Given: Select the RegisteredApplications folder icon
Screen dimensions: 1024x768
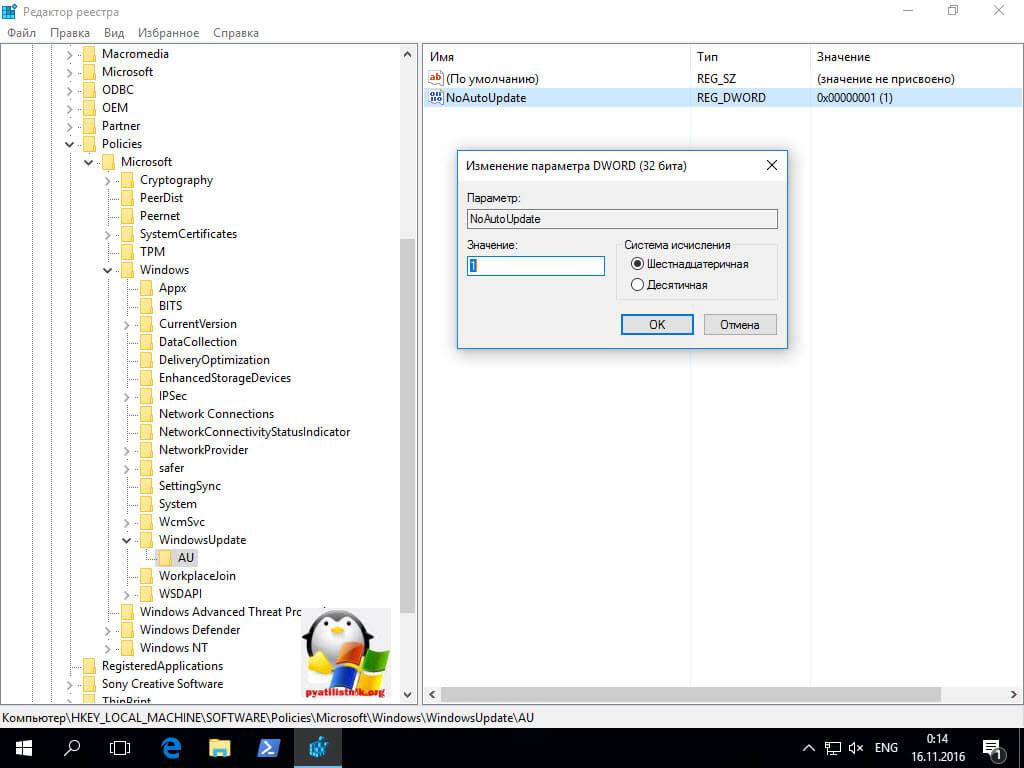Looking at the screenshot, I should tap(90, 665).
